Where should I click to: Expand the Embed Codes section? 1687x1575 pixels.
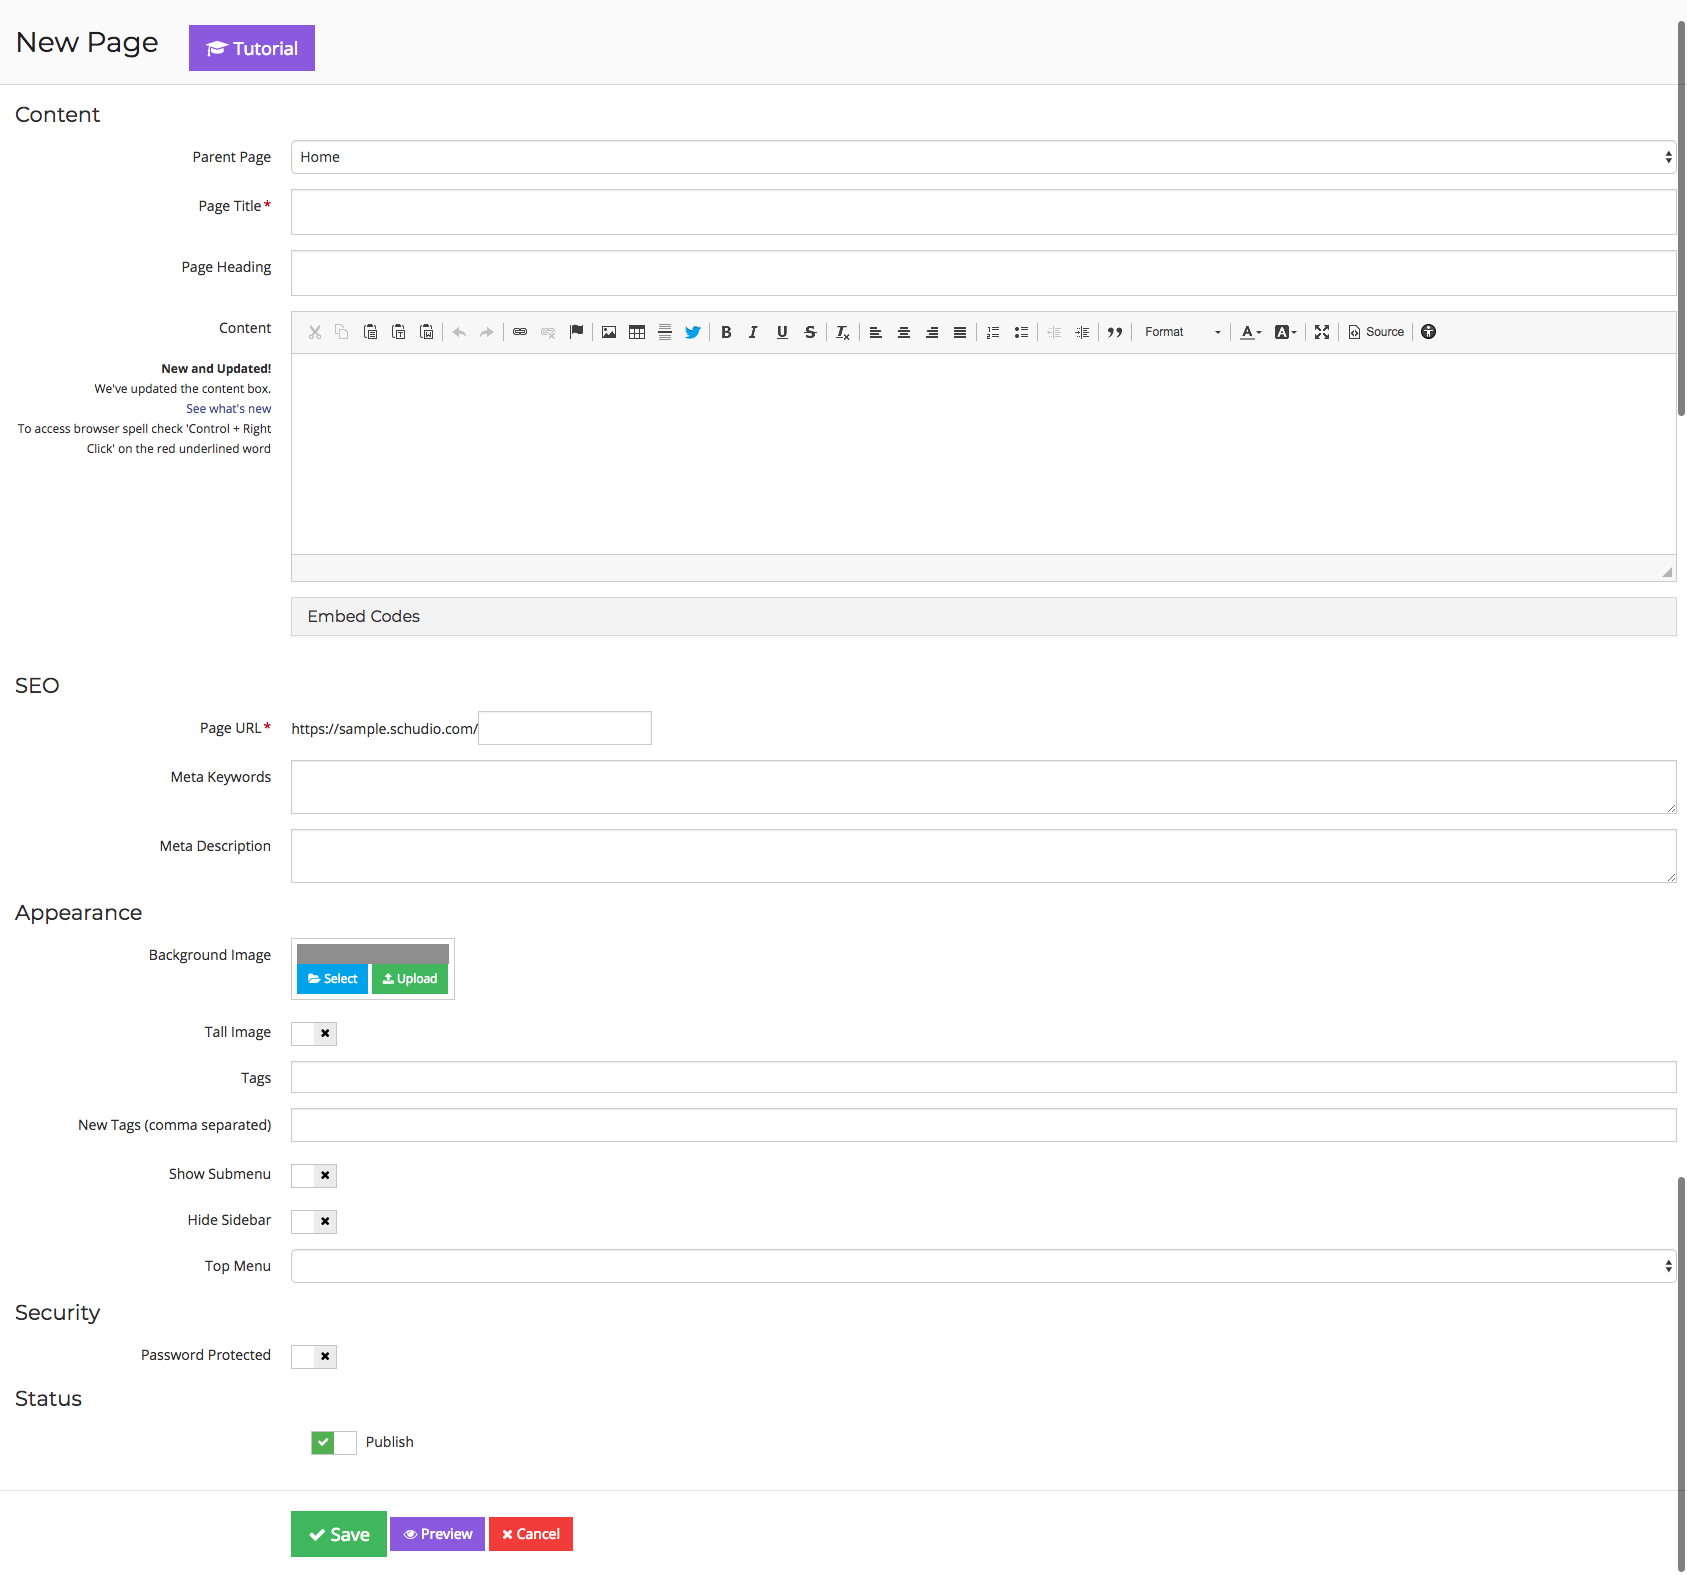[363, 616]
